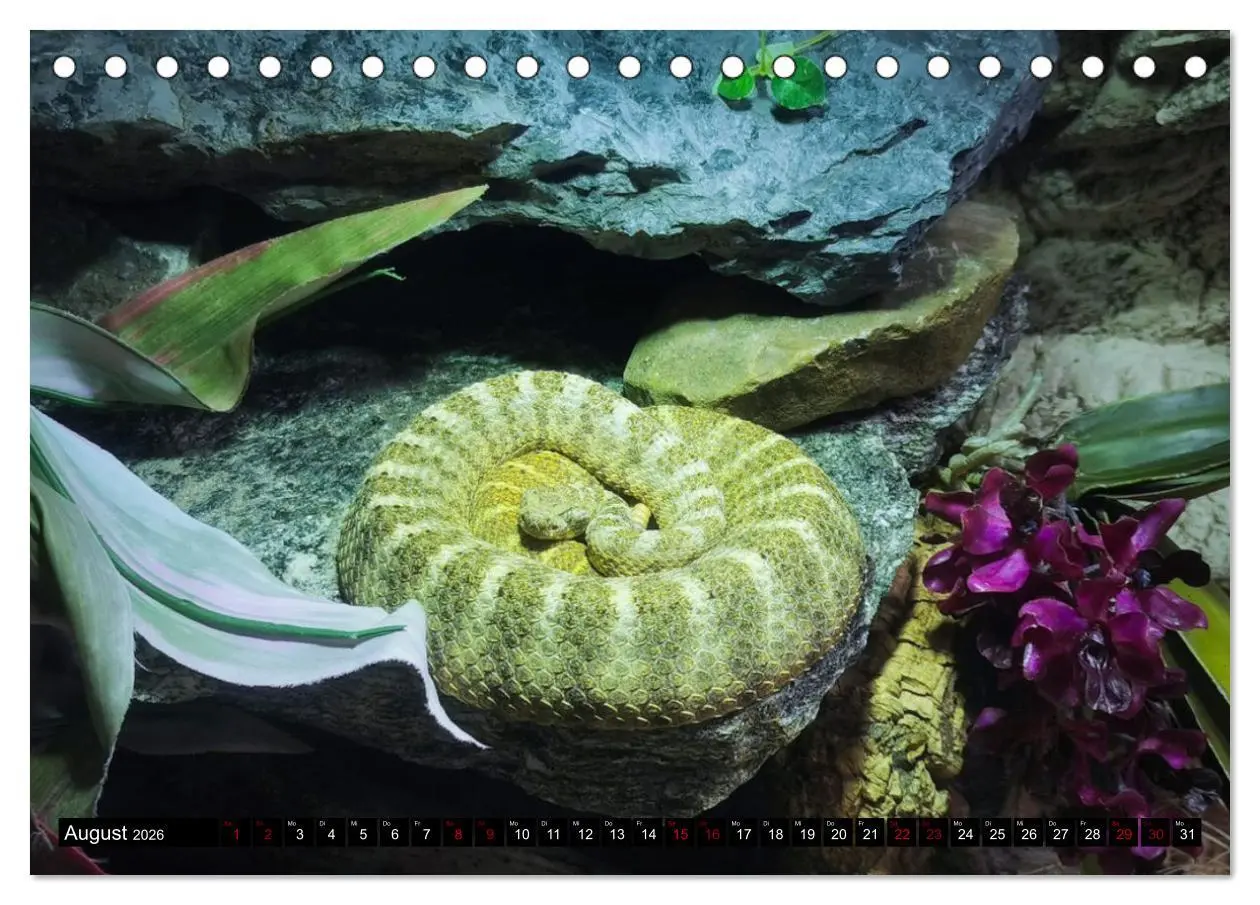Image resolution: width=1260 pixels, height=905 pixels.
Task: Select date 17 in the calendar row
Action: [x=743, y=833]
